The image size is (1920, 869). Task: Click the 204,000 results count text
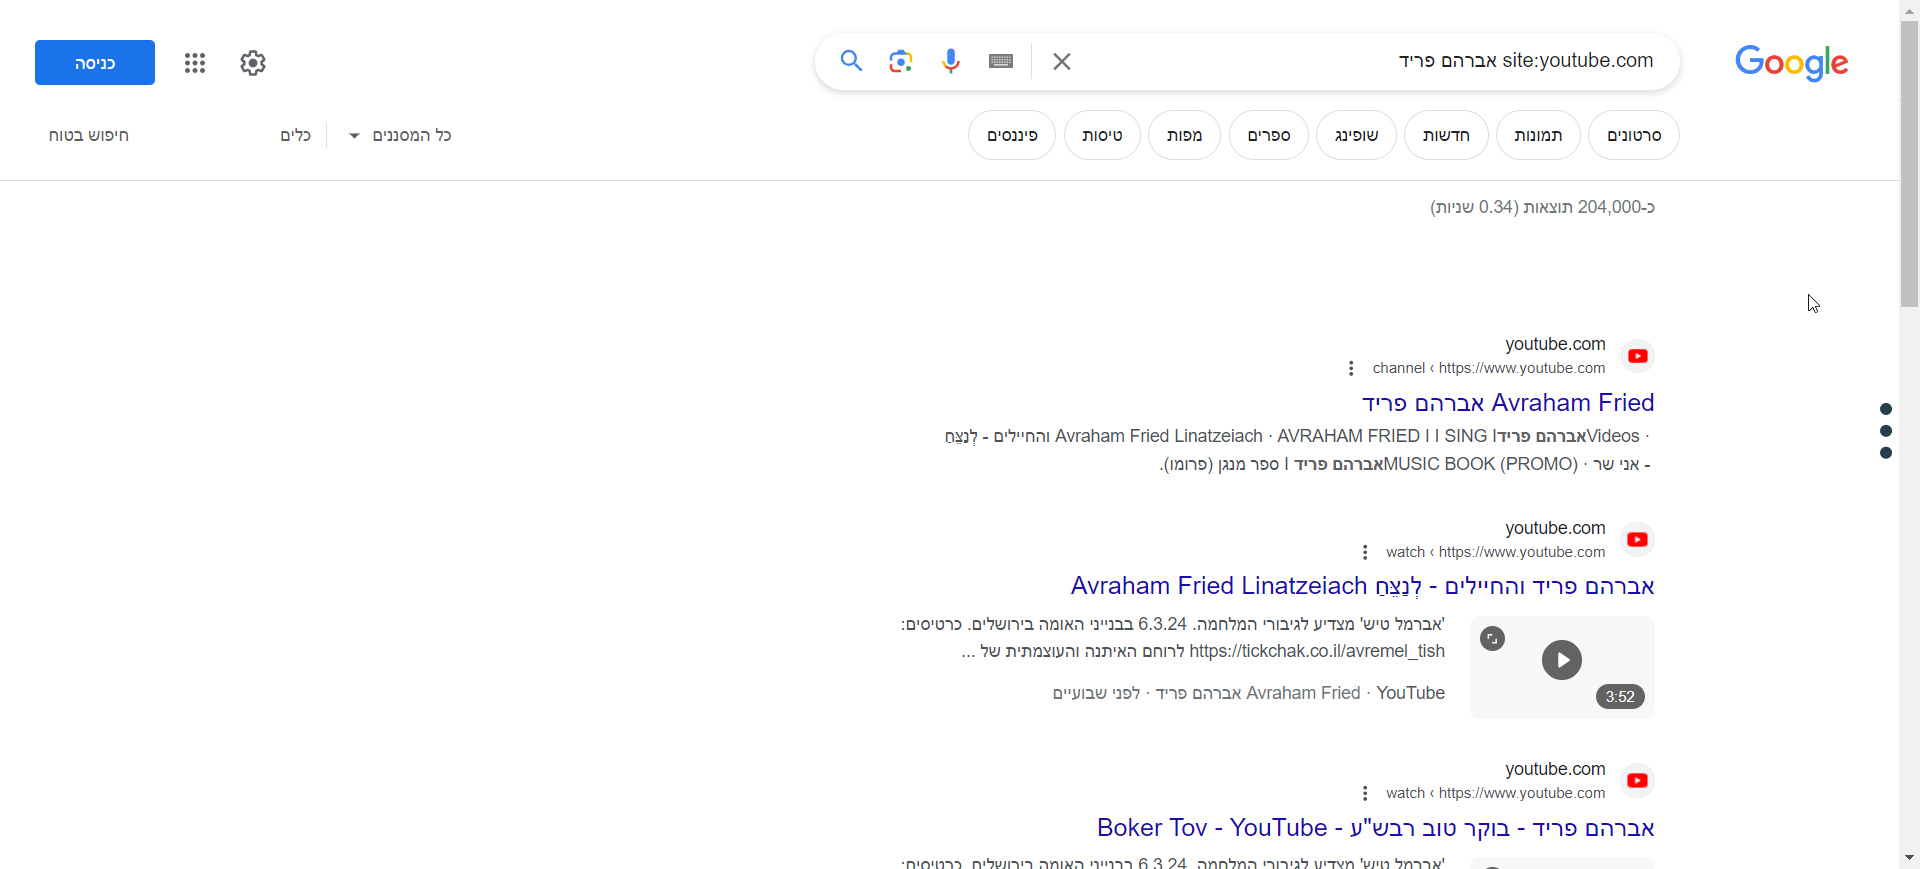[x=1542, y=207]
